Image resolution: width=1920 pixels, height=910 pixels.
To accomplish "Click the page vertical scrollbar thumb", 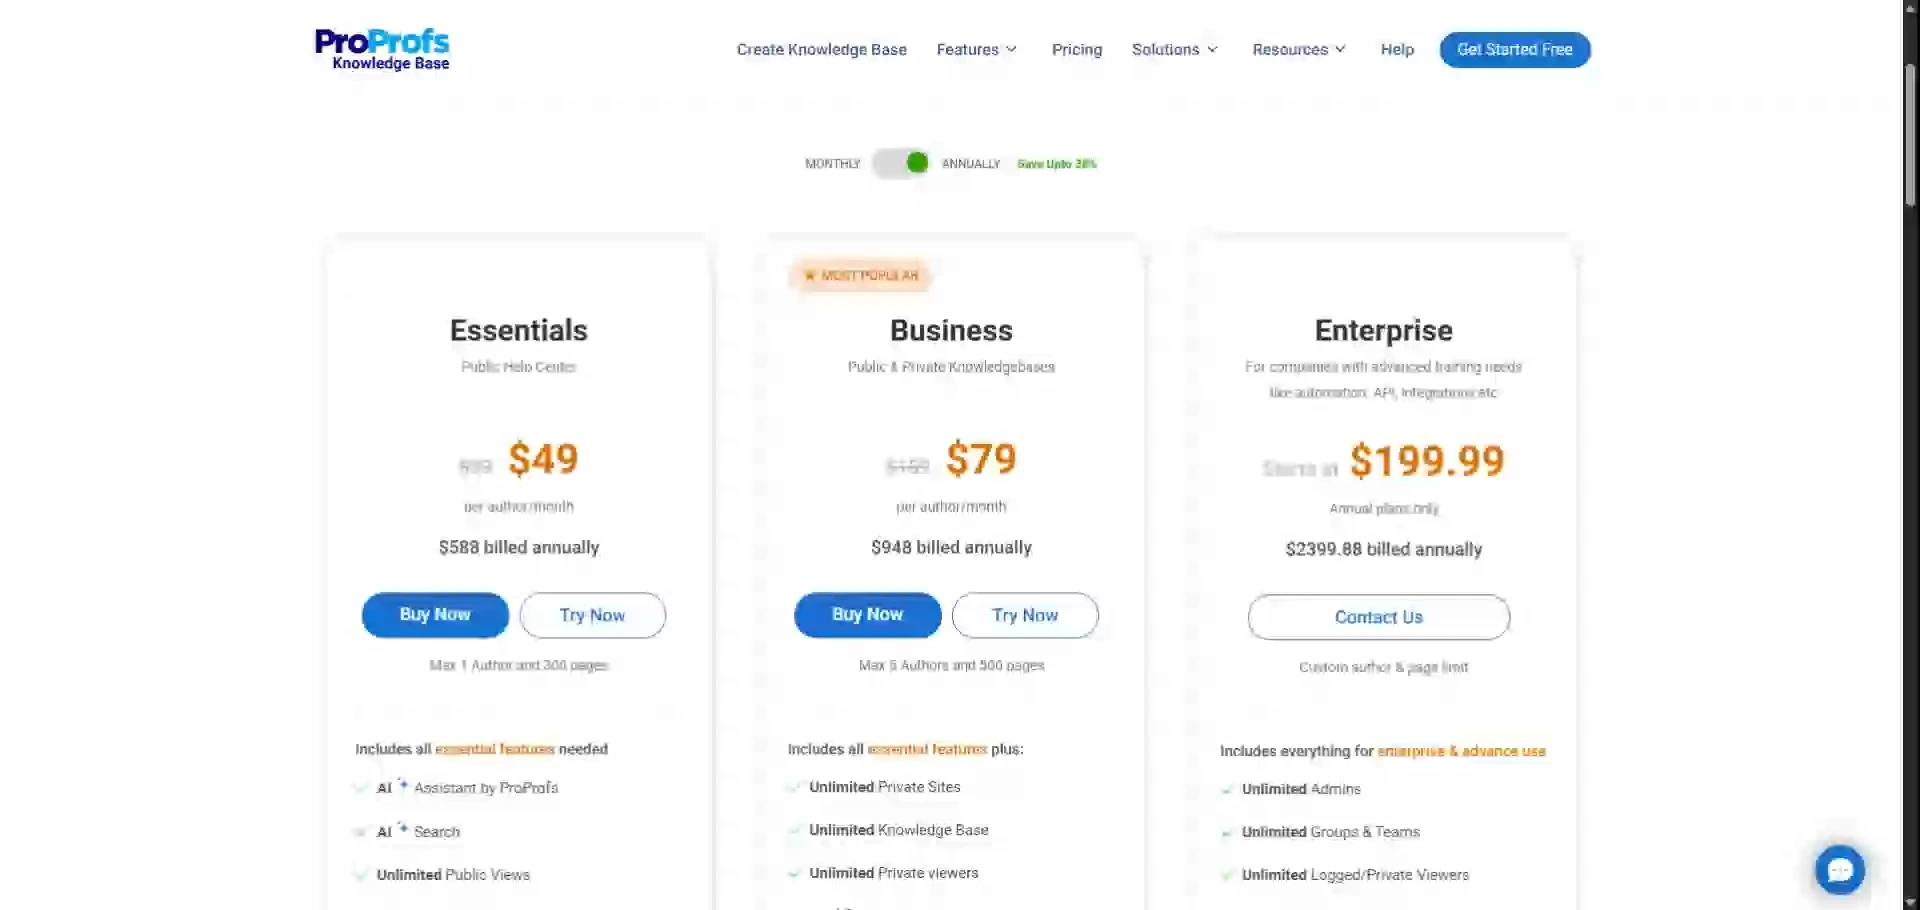I will point(1910,135).
